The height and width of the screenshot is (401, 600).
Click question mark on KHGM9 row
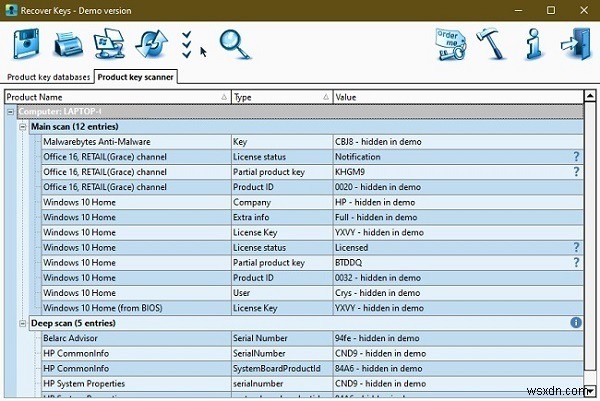[576, 172]
